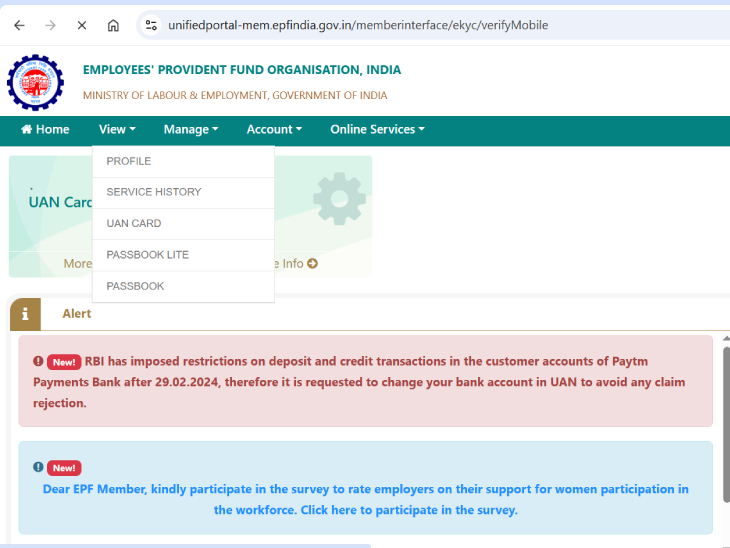This screenshot has height=548, width=730.
Task: Click the gear icon on UAN card
Action: click(x=339, y=198)
